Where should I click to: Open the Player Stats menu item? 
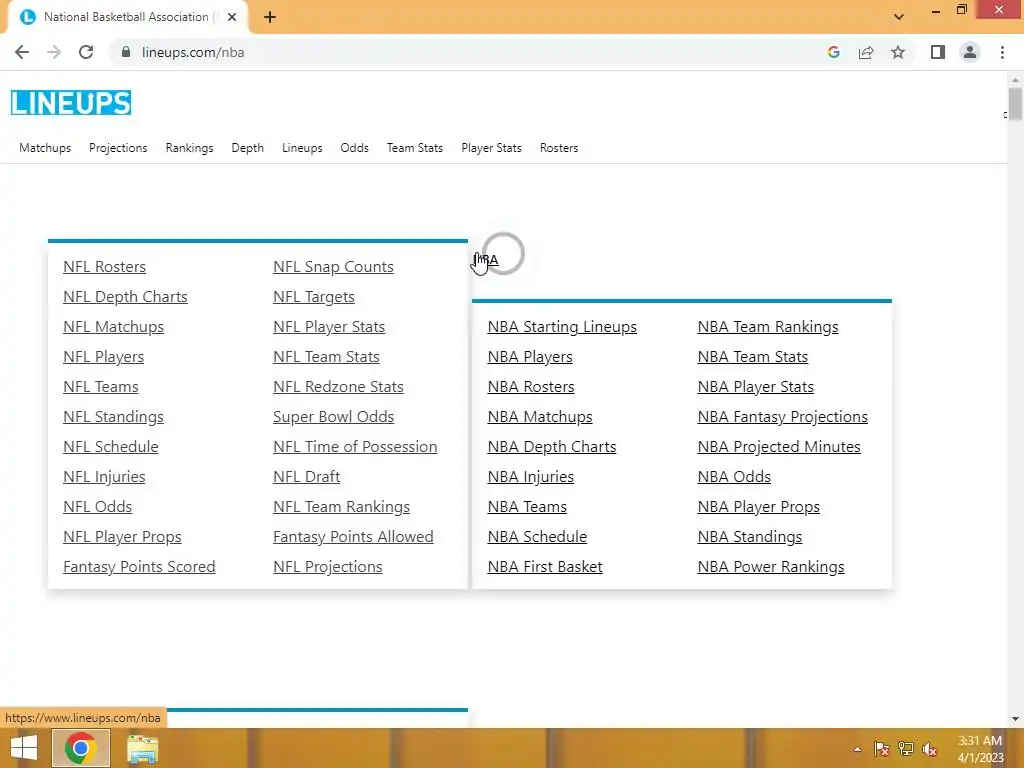point(492,148)
